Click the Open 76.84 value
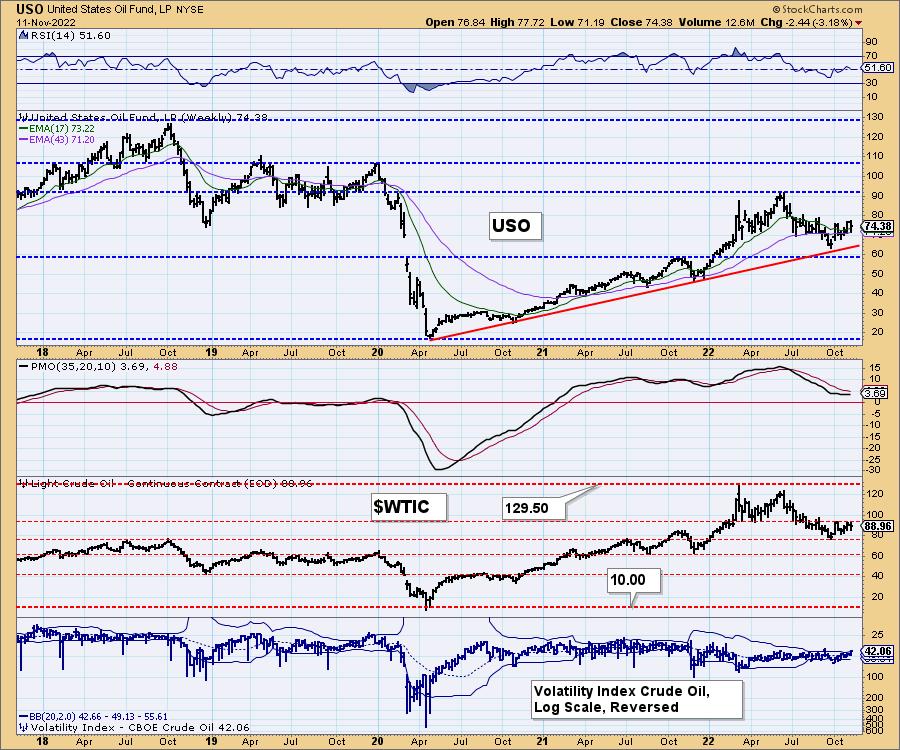The height and width of the screenshot is (750, 900). [x=455, y=22]
